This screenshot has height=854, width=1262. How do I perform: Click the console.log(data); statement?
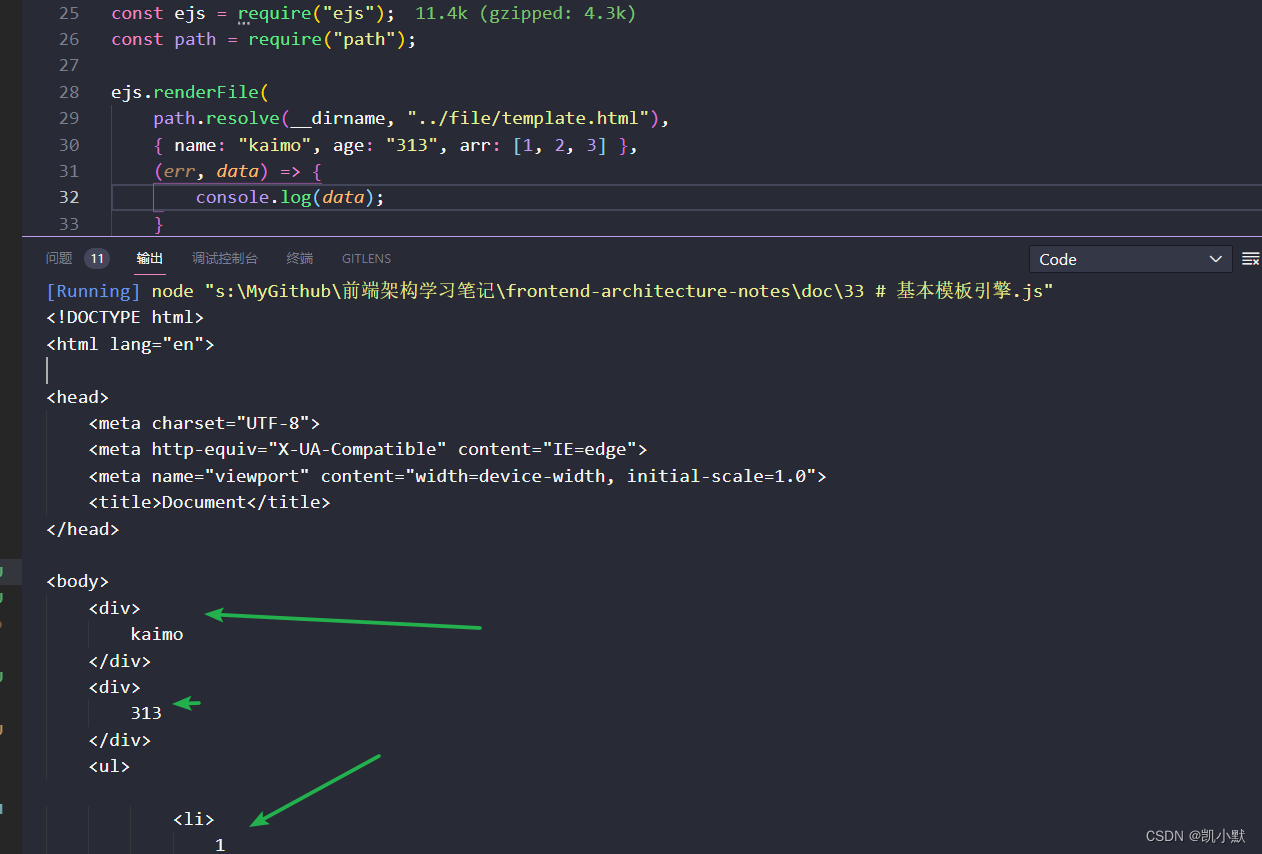pyautogui.click(x=290, y=197)
